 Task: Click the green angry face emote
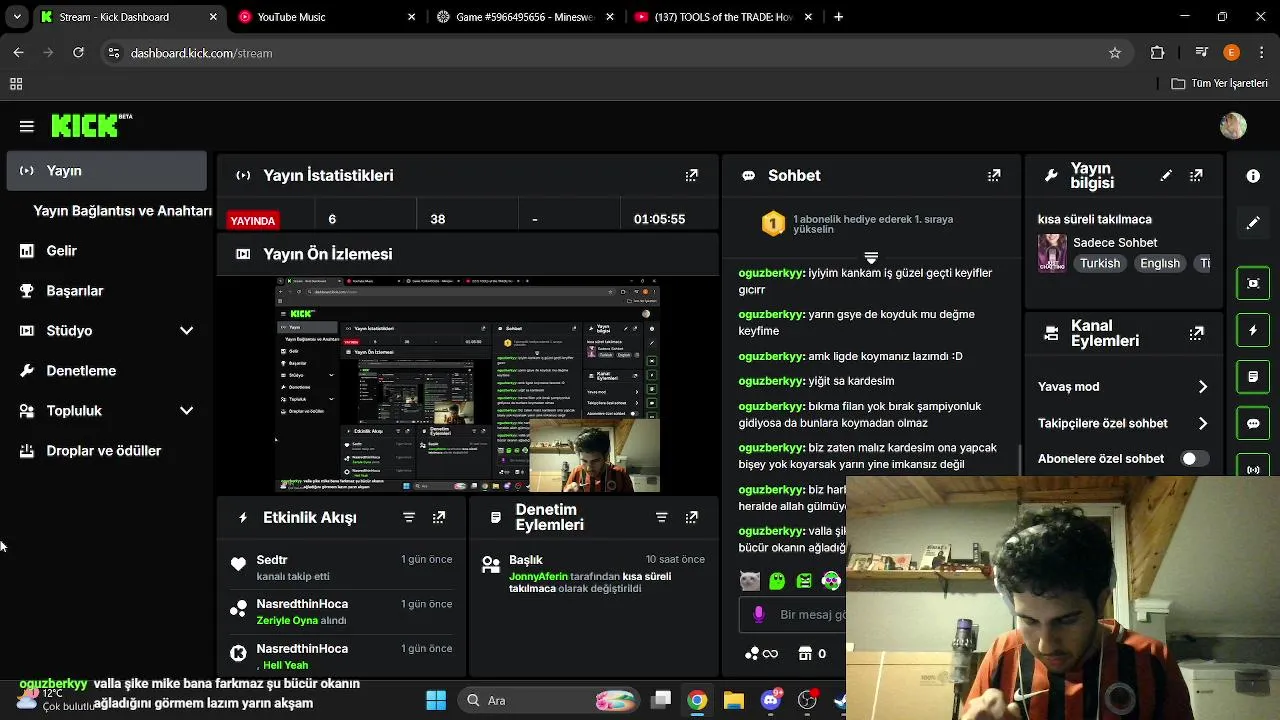(x=804, y=580)
